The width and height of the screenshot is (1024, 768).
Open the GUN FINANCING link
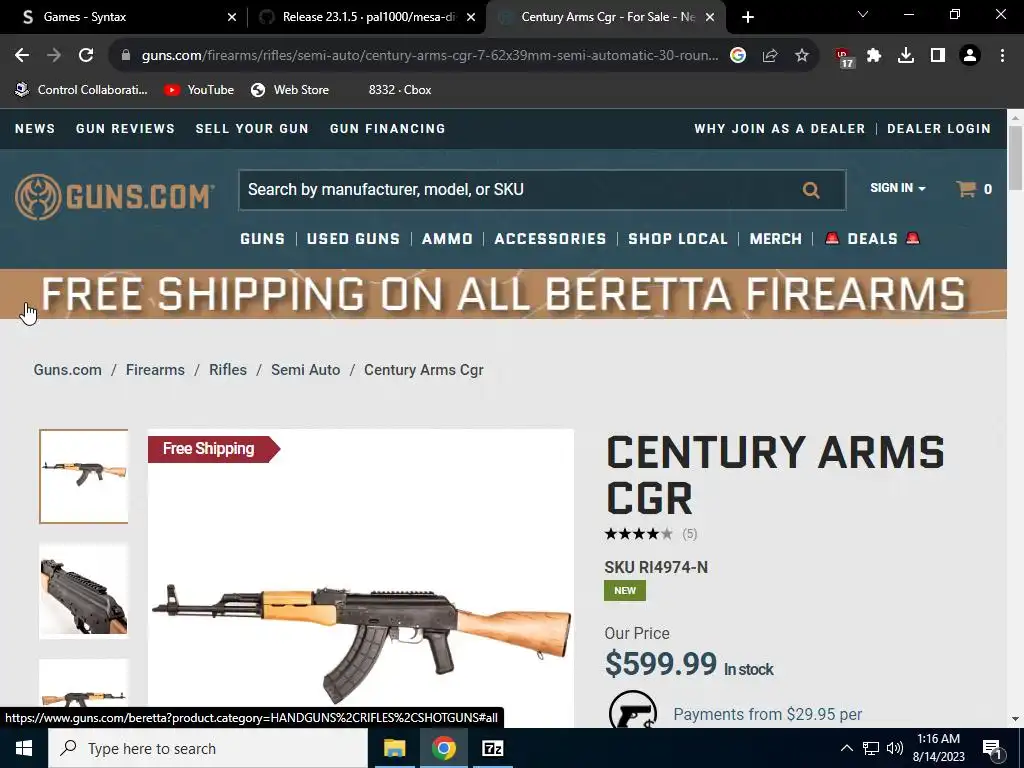tap(387, 129)
